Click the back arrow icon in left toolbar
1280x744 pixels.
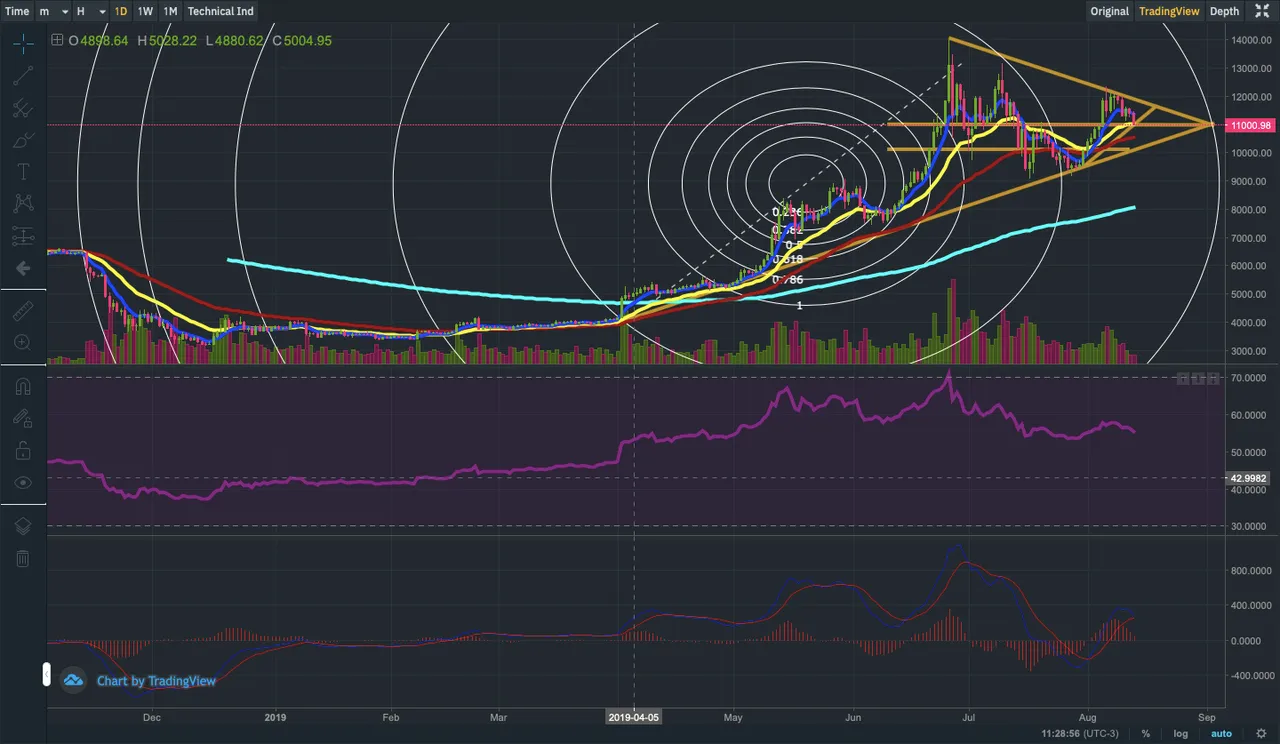(22, 268)
